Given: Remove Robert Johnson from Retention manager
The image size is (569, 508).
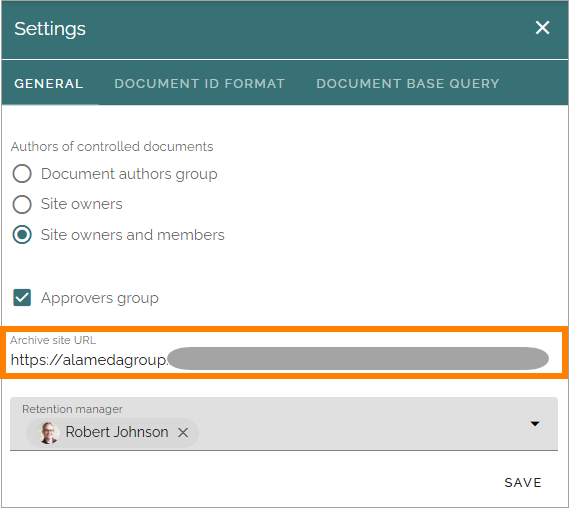Looking at the screenshot, I should pos(183,433).
